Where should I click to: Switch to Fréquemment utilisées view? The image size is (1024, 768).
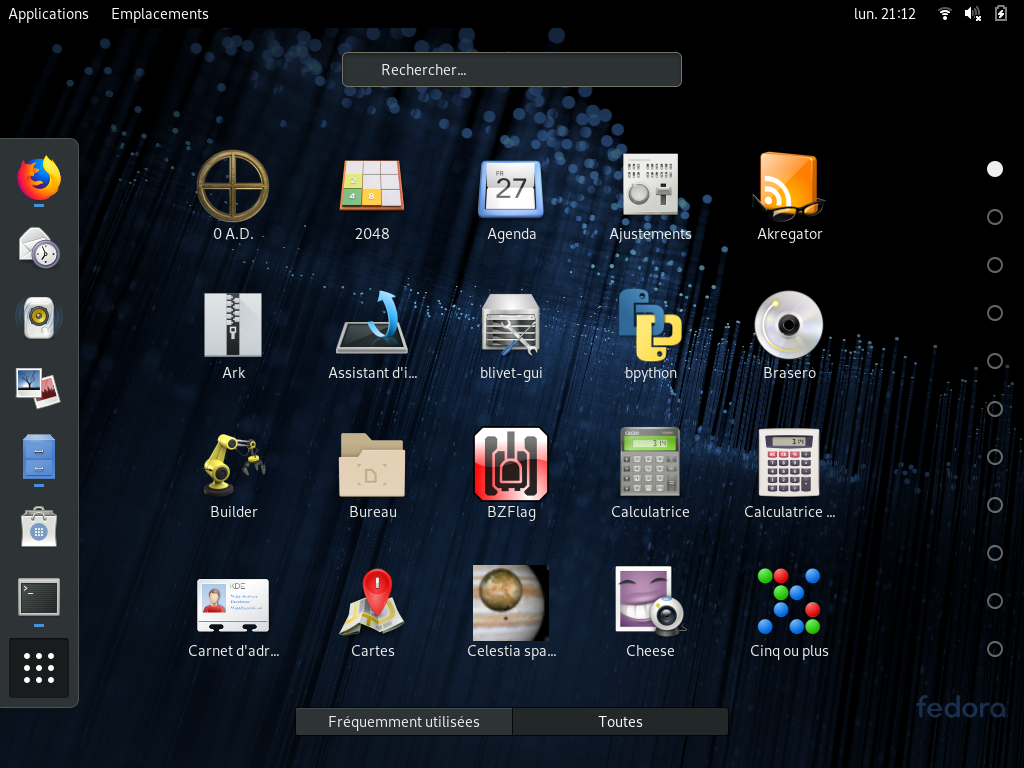pos(404,722)
